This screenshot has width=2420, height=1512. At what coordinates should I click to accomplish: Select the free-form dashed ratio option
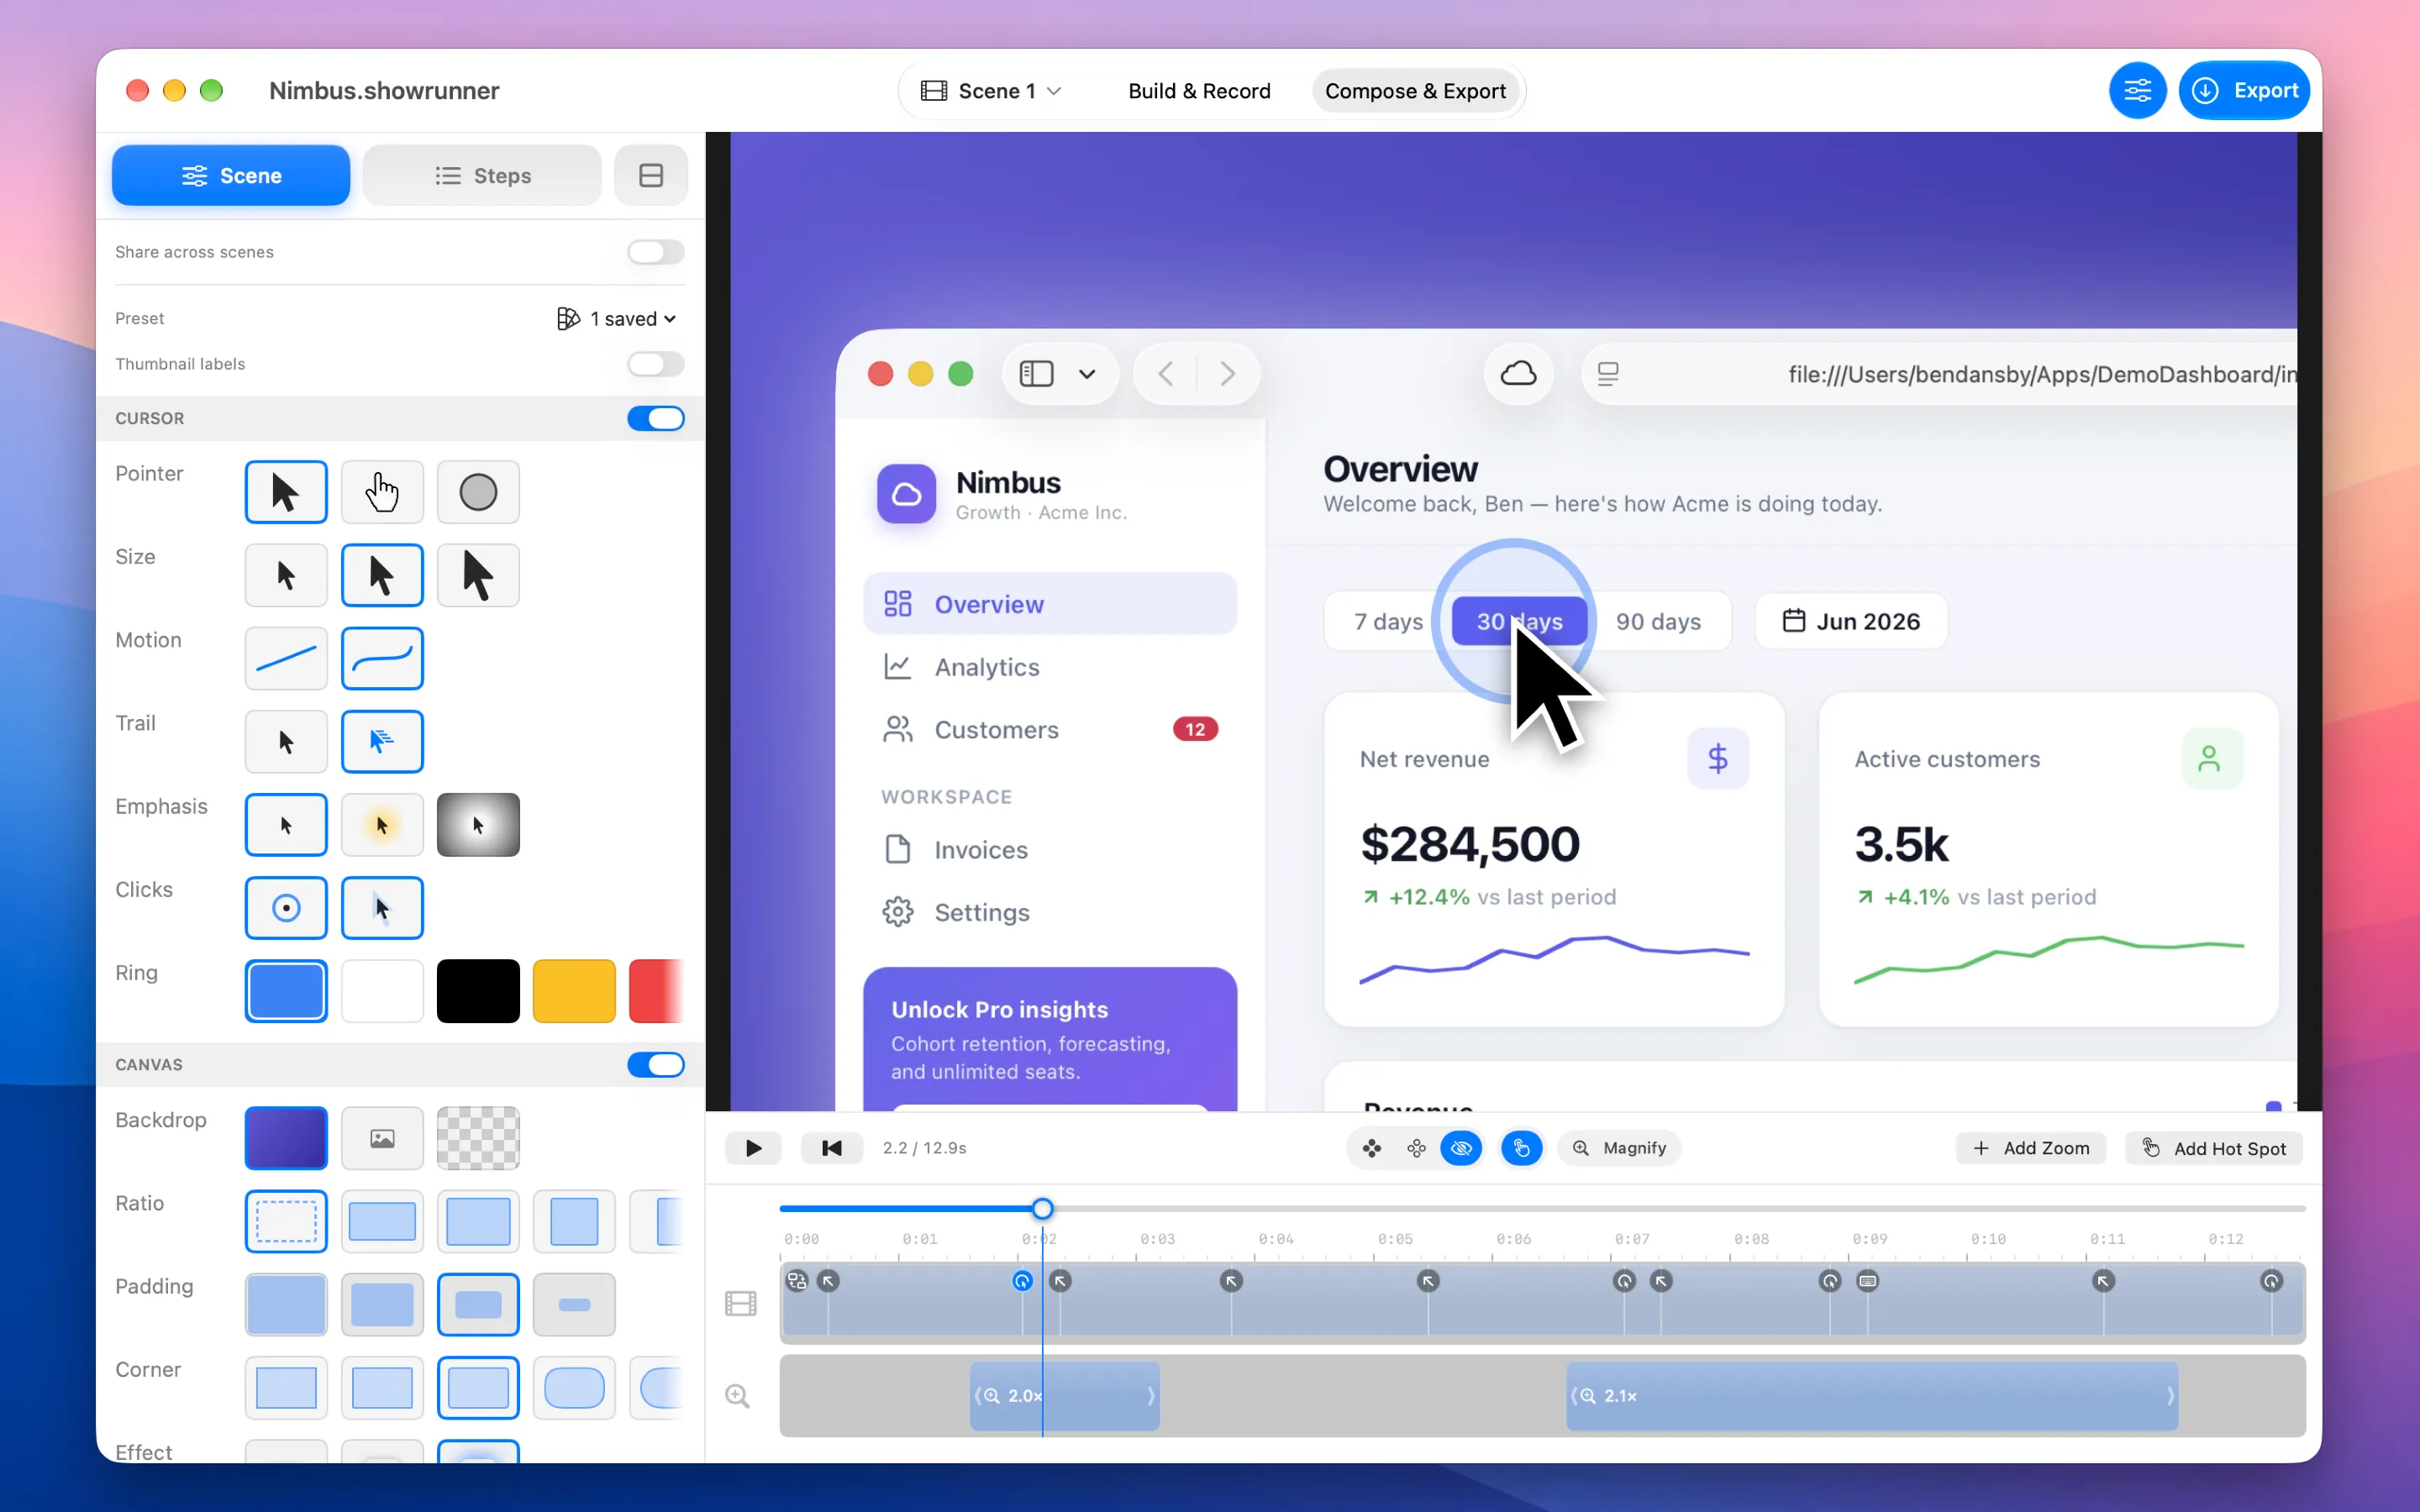coord(286,1221)
